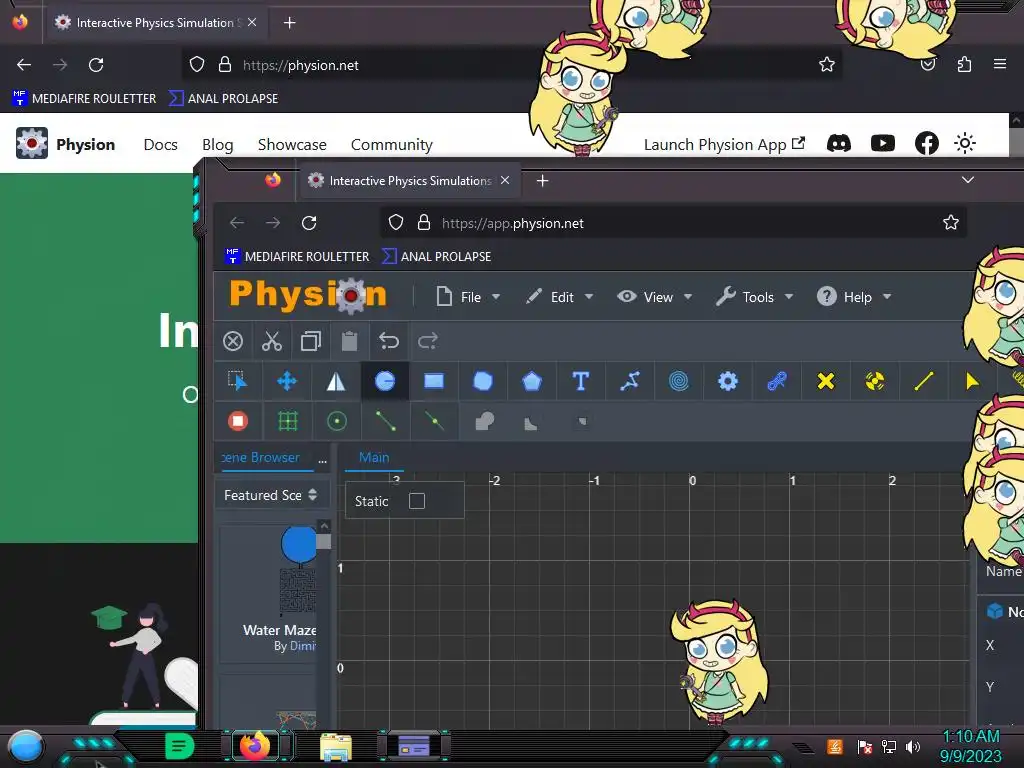The height and width of the screenshot is (768, 1024).
Task: Toggle the website light/dark theme sun icon
Action: [965, 143]
